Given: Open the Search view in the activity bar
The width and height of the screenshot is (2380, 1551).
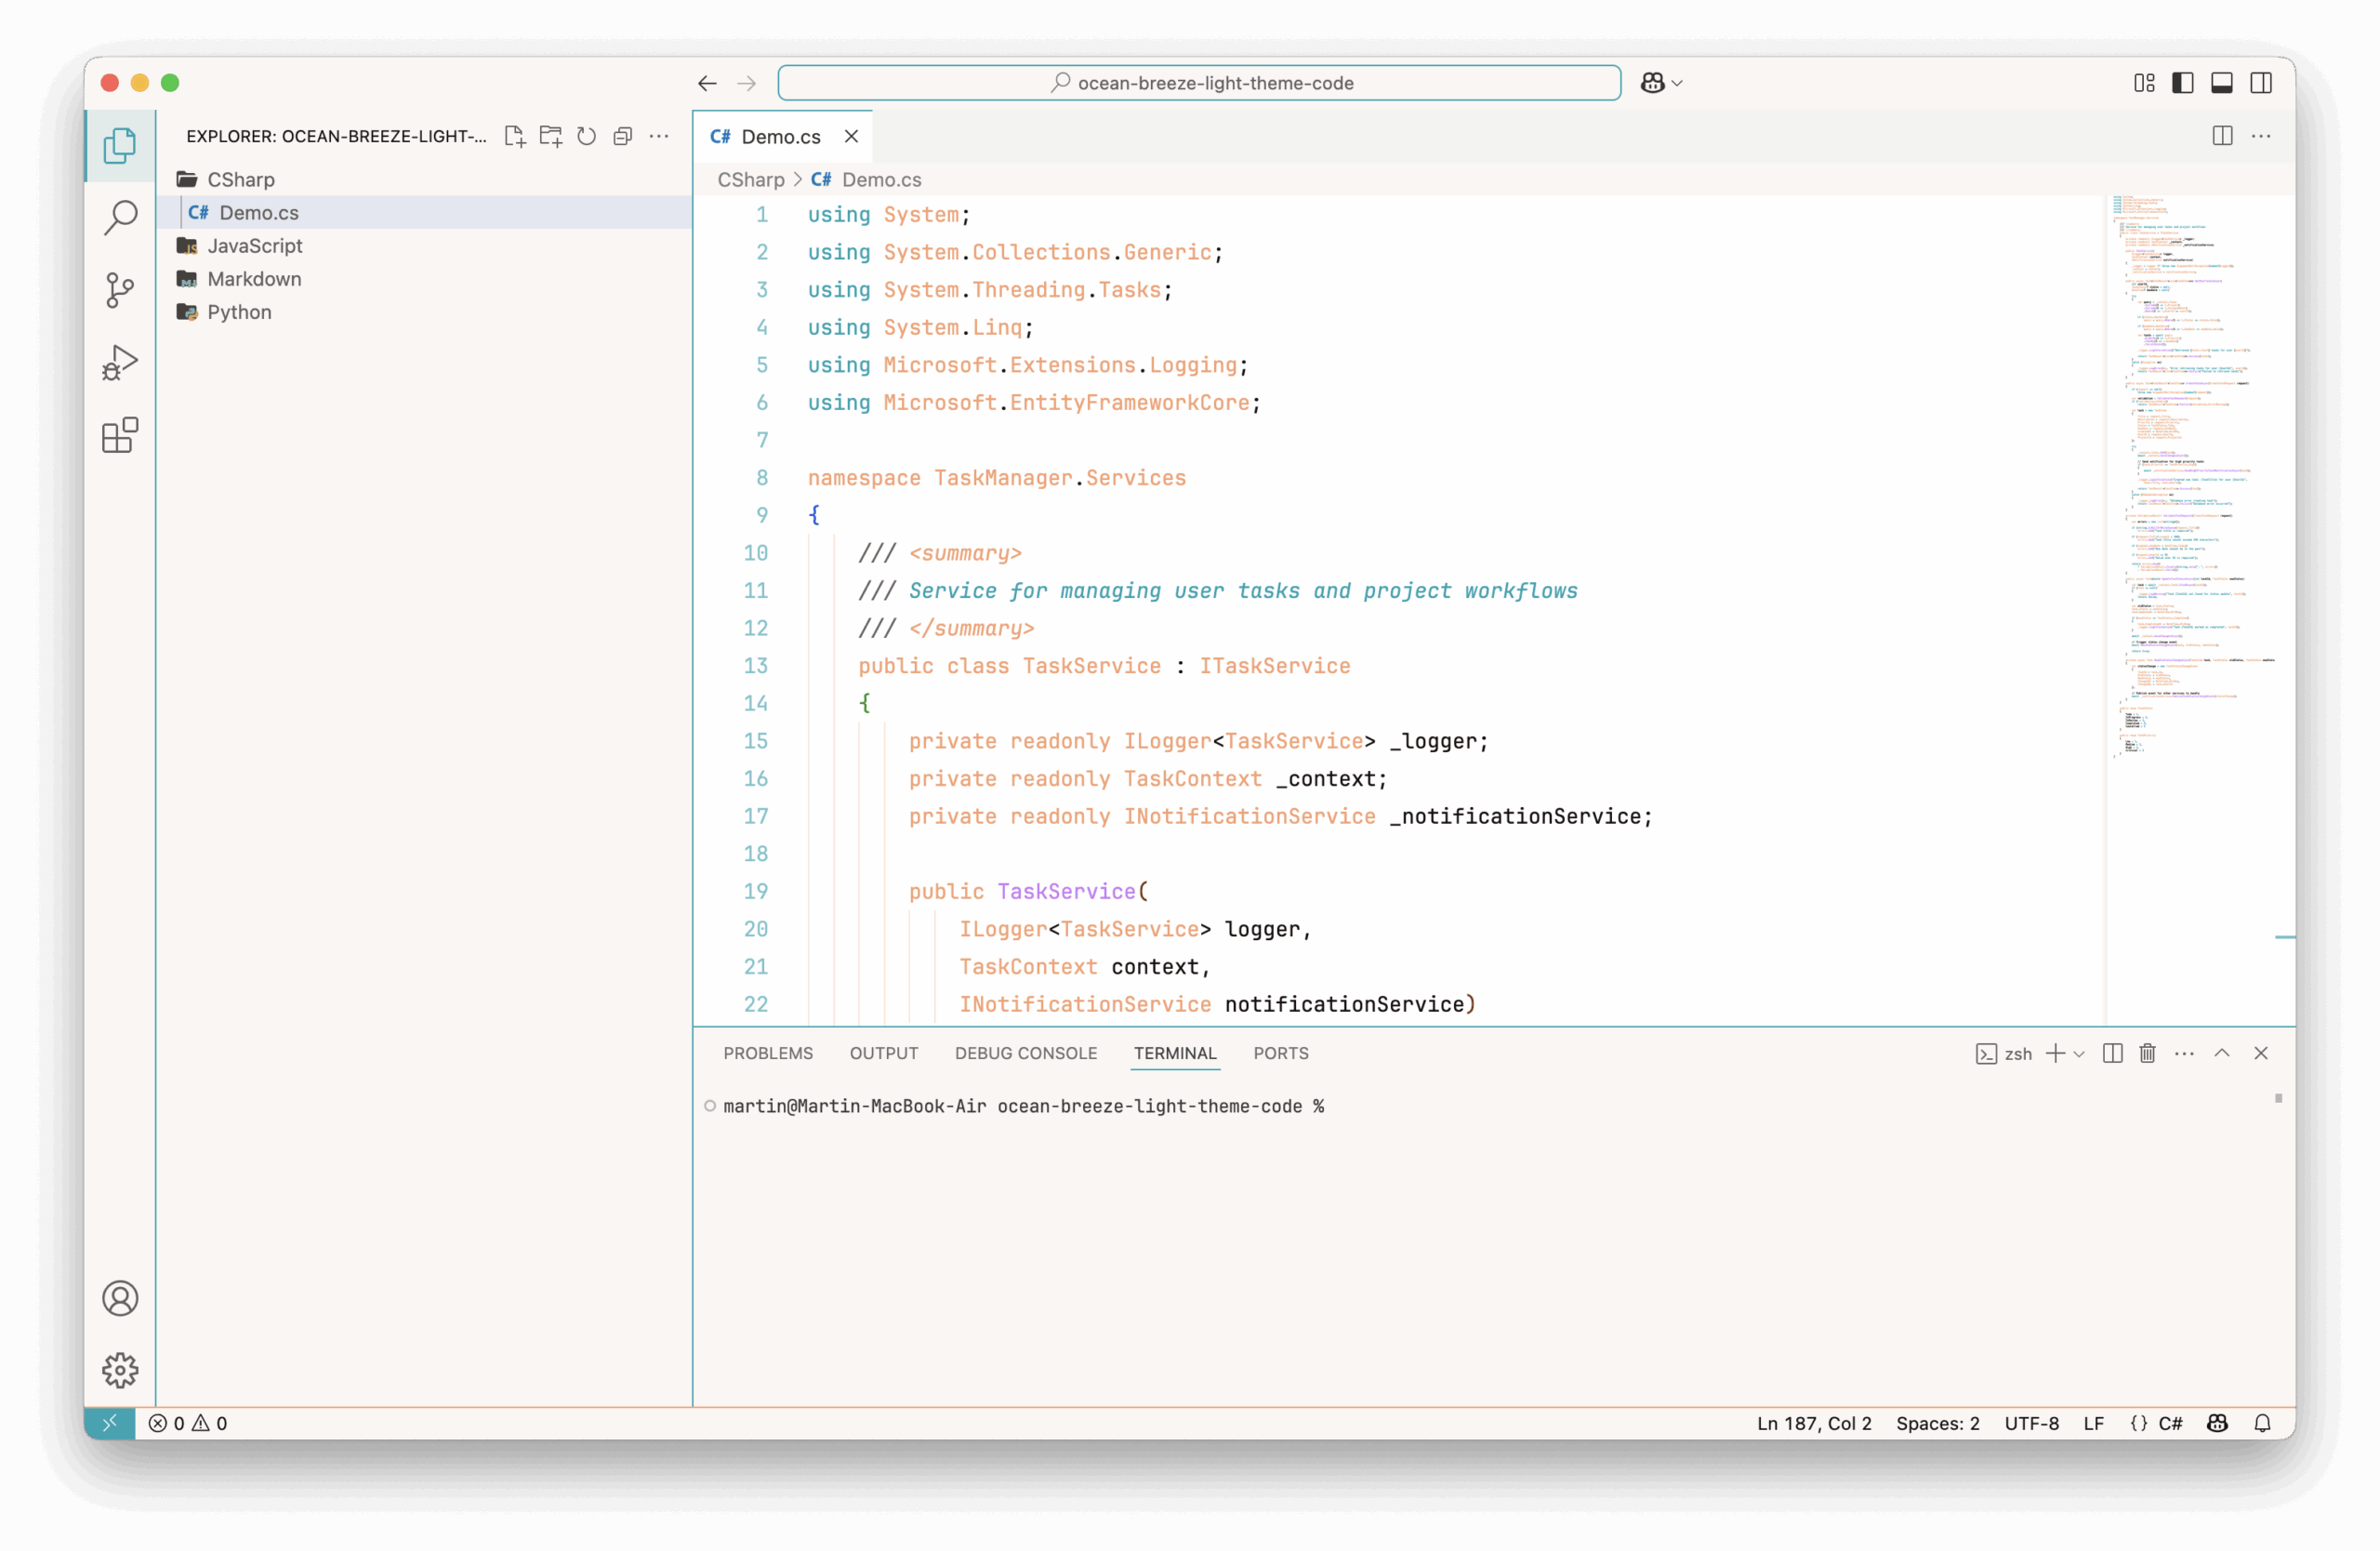Looking at the screenshot, I should point(120,218).
